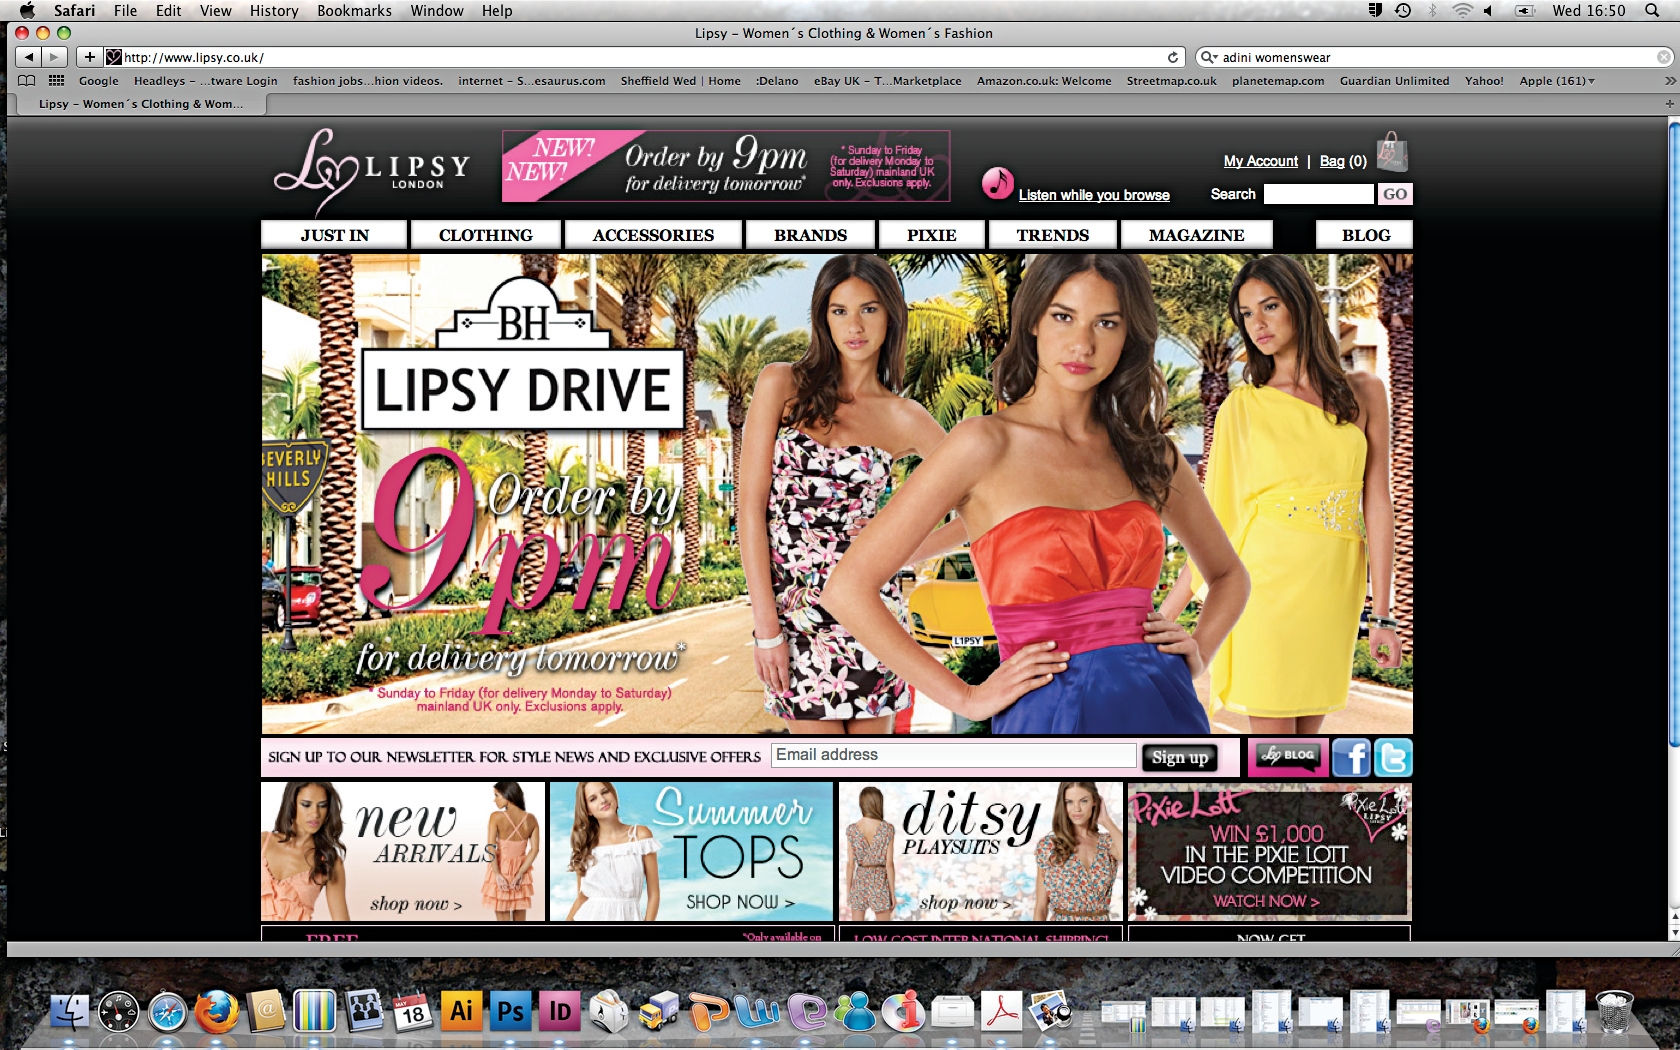Show all bookmarks book icon
This screenshot has height=1050, width=1680.
point(27,81)
